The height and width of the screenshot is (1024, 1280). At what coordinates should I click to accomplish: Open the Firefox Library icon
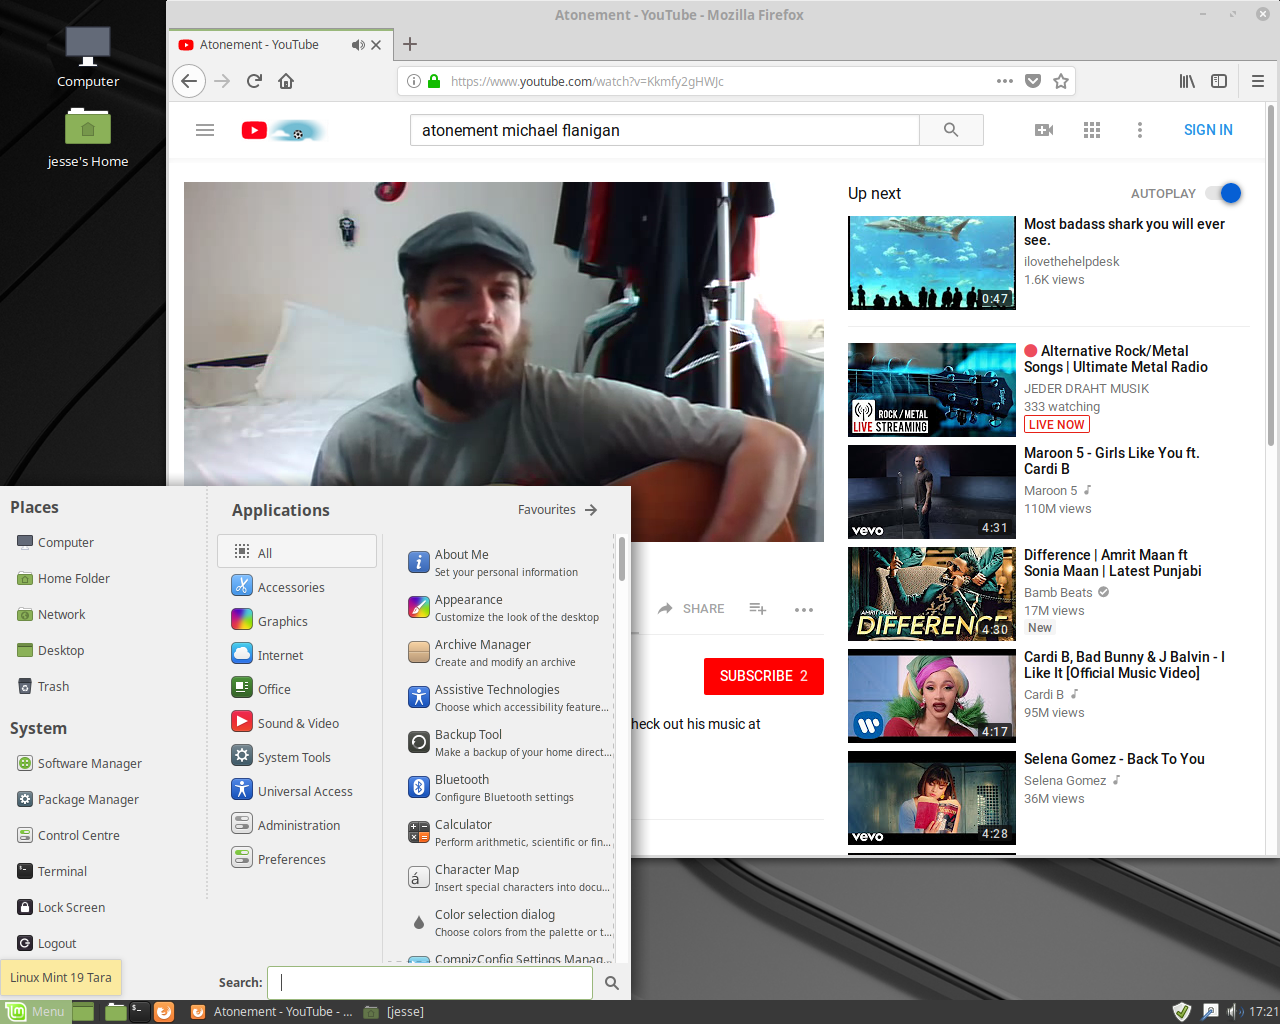point(1187,81)
